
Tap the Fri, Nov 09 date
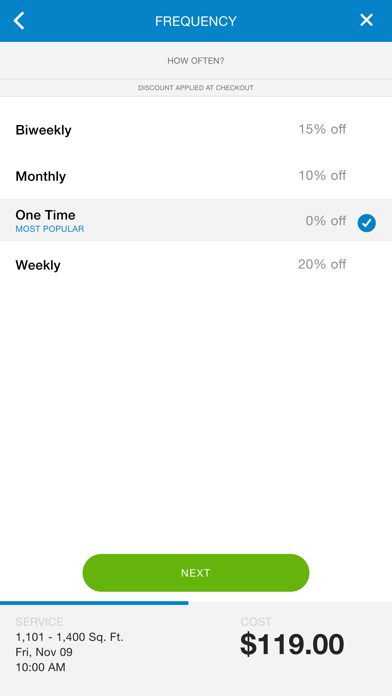[x=44, y=652]
